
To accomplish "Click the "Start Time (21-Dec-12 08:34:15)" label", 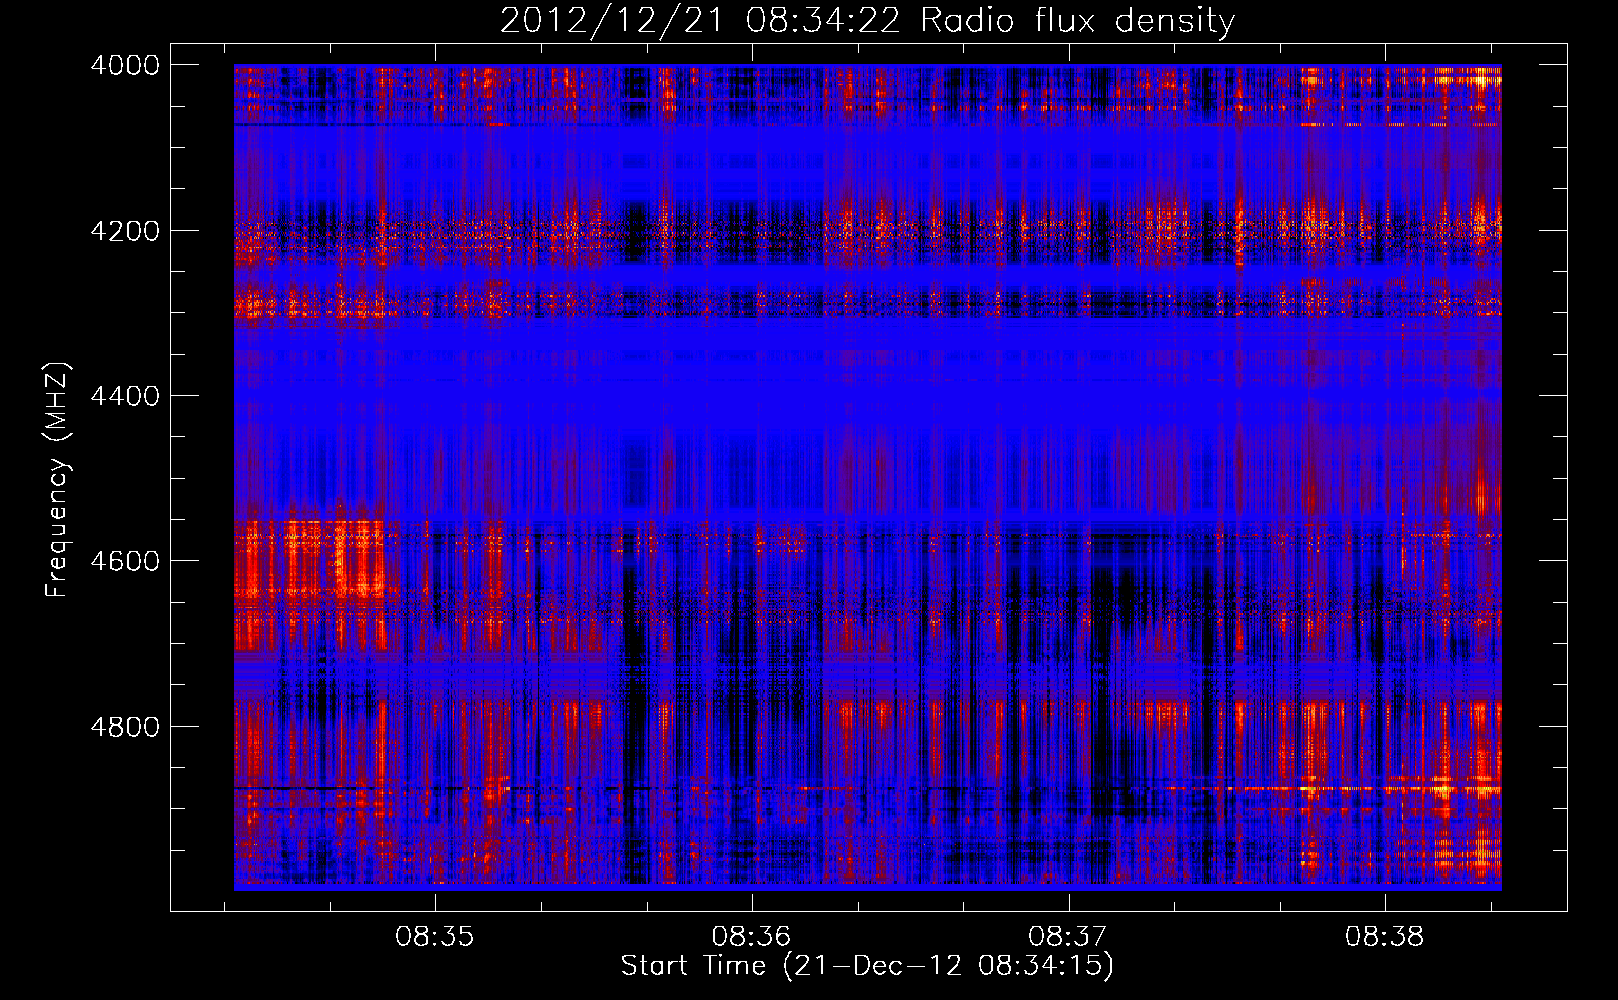I will pyautogui.click(x=867, y=966).
